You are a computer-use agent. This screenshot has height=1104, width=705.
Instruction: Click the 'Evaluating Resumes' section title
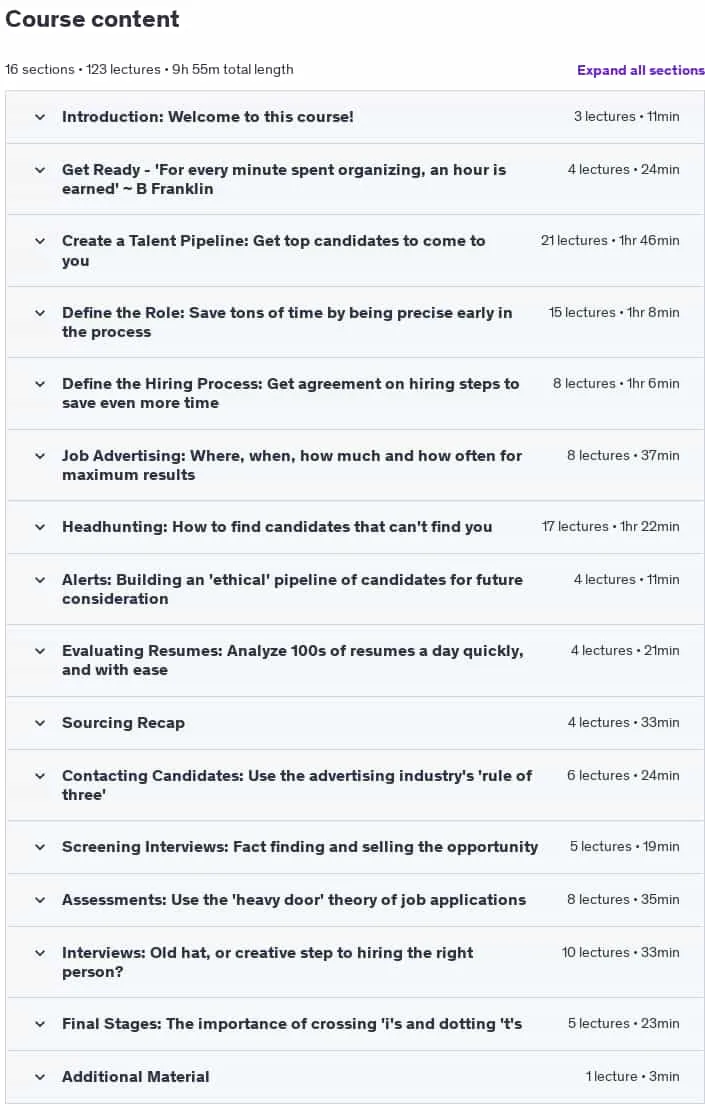pyautogui.click(x=292, y=660)
